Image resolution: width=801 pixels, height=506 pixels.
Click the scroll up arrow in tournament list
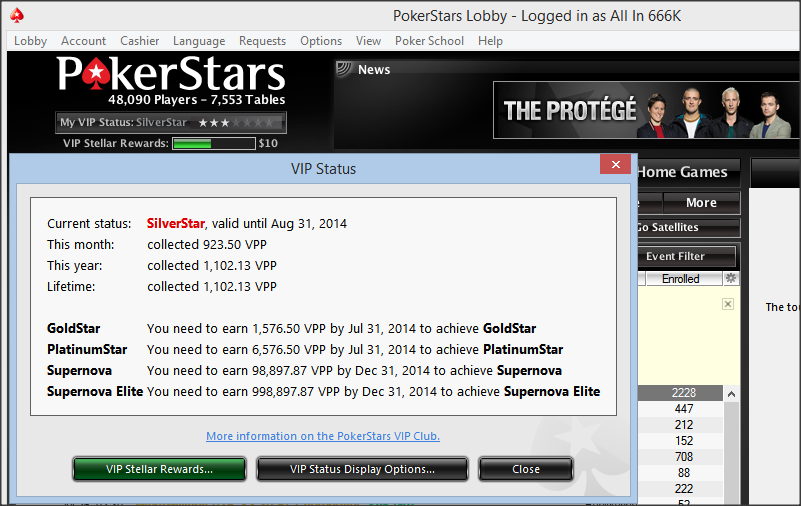pos(732,394)
